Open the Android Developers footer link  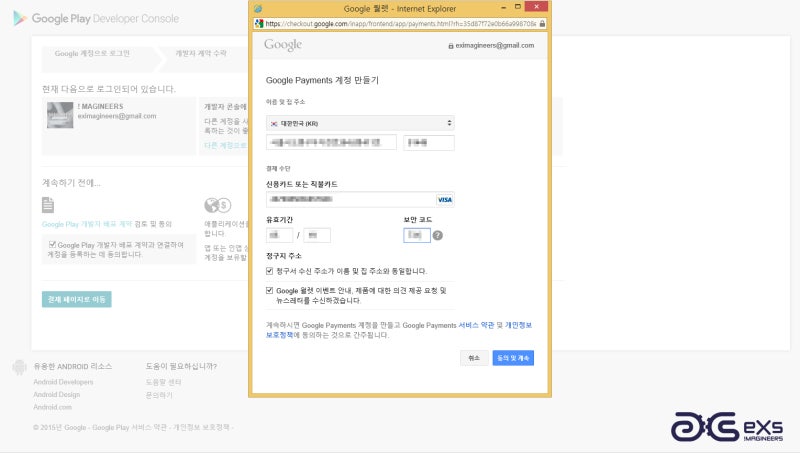tap(63, 382)
